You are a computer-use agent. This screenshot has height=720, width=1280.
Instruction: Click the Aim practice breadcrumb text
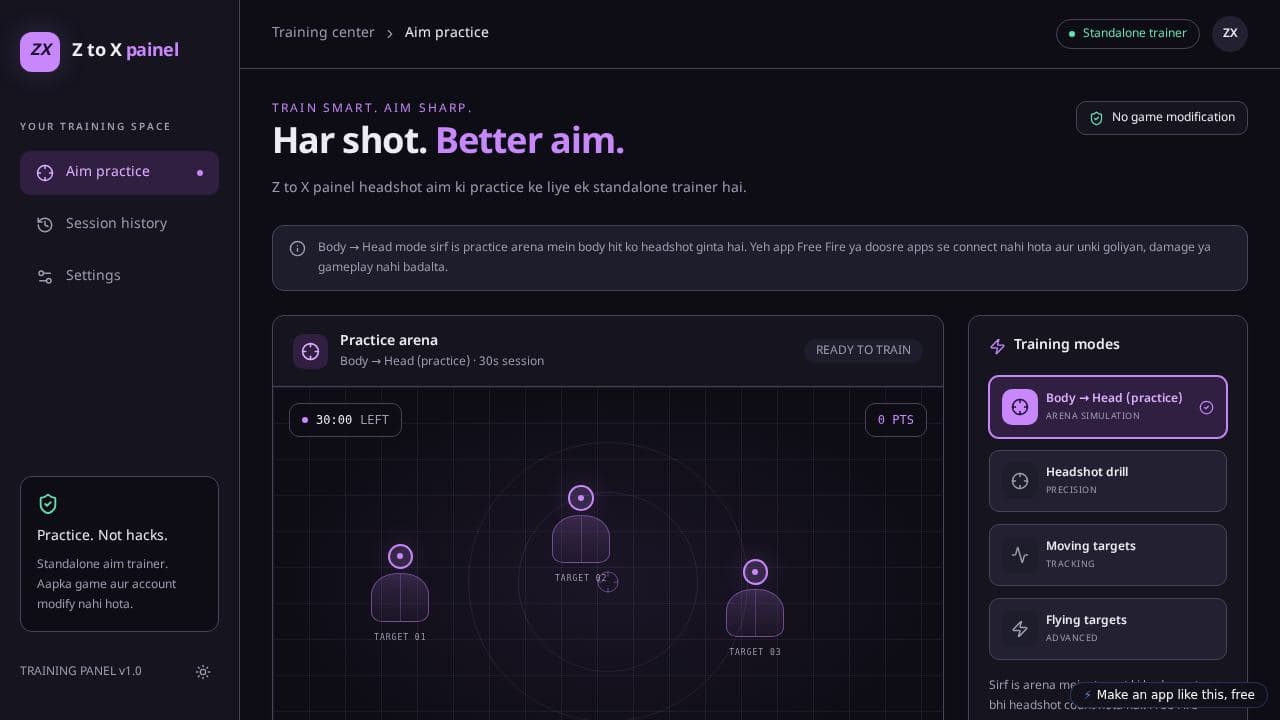(447, 33)
